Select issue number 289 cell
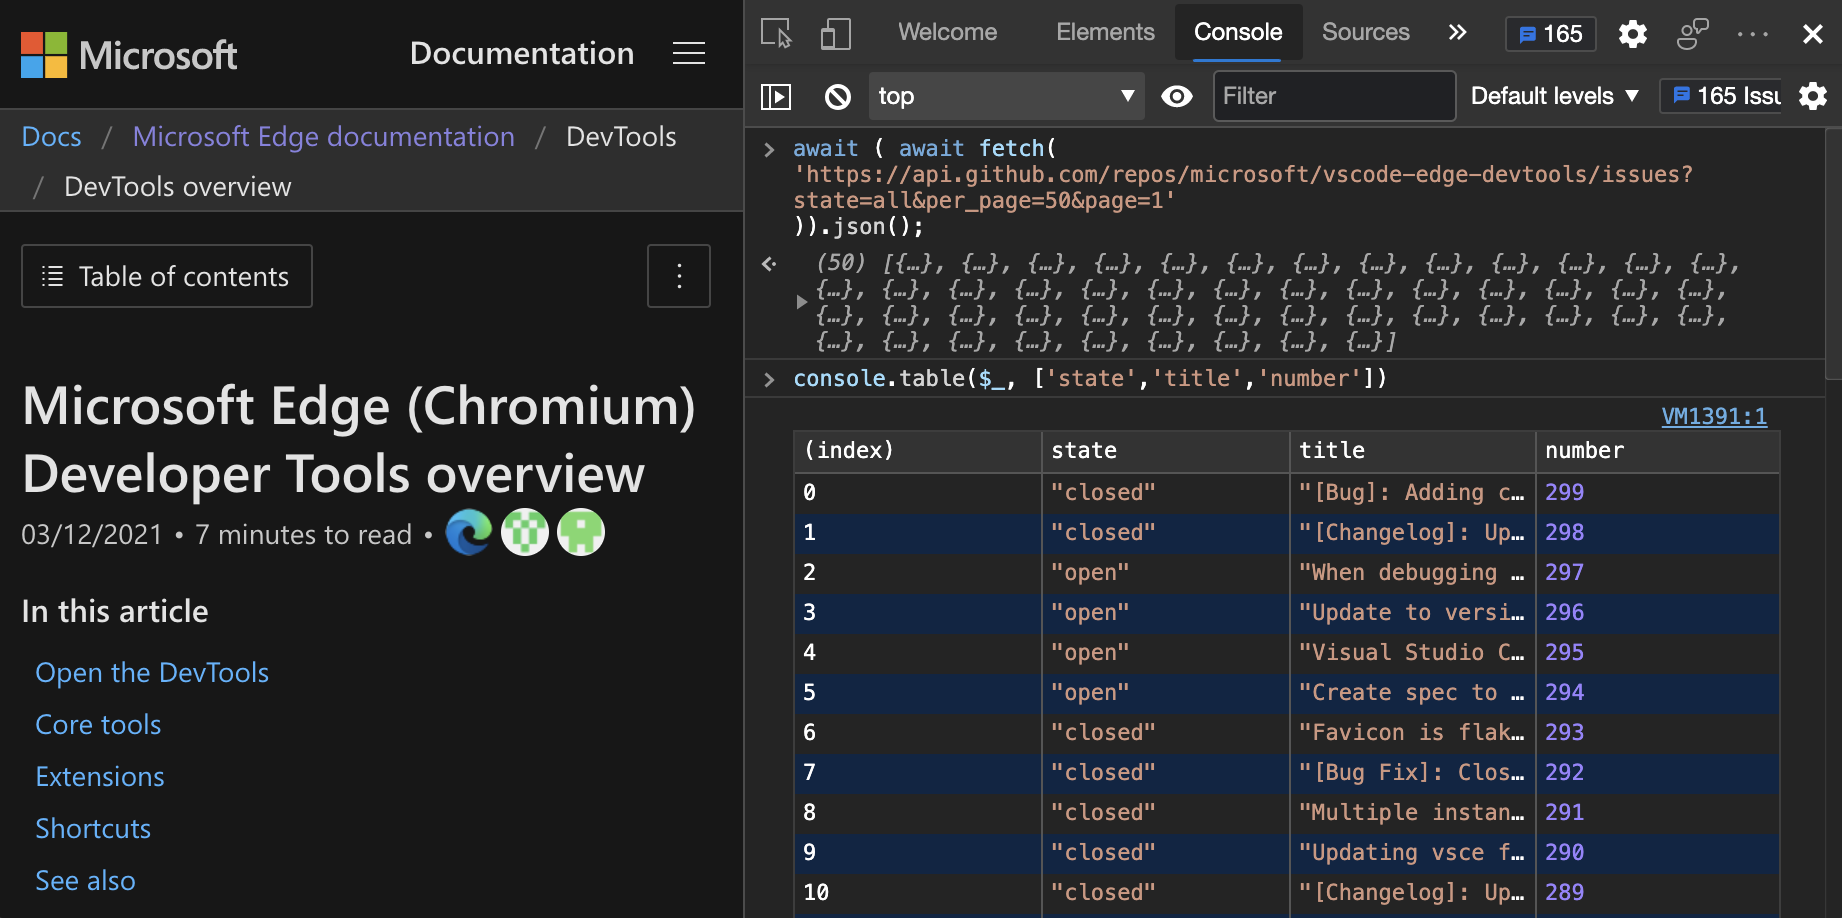 [x=1657, y=893]
